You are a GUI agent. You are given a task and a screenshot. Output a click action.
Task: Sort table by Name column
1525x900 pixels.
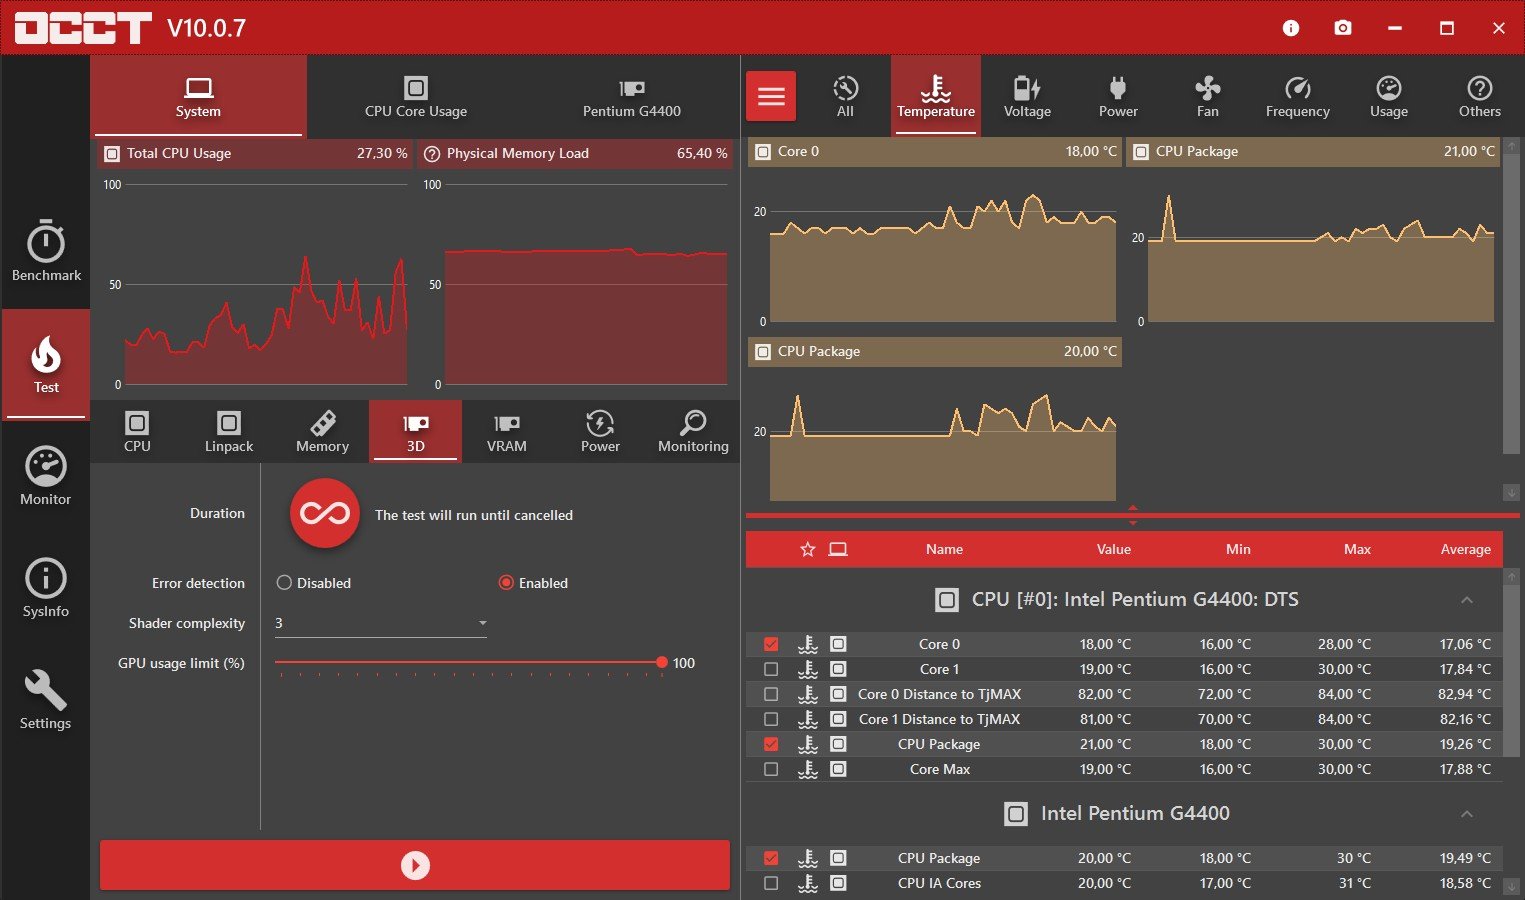[944, 549]
